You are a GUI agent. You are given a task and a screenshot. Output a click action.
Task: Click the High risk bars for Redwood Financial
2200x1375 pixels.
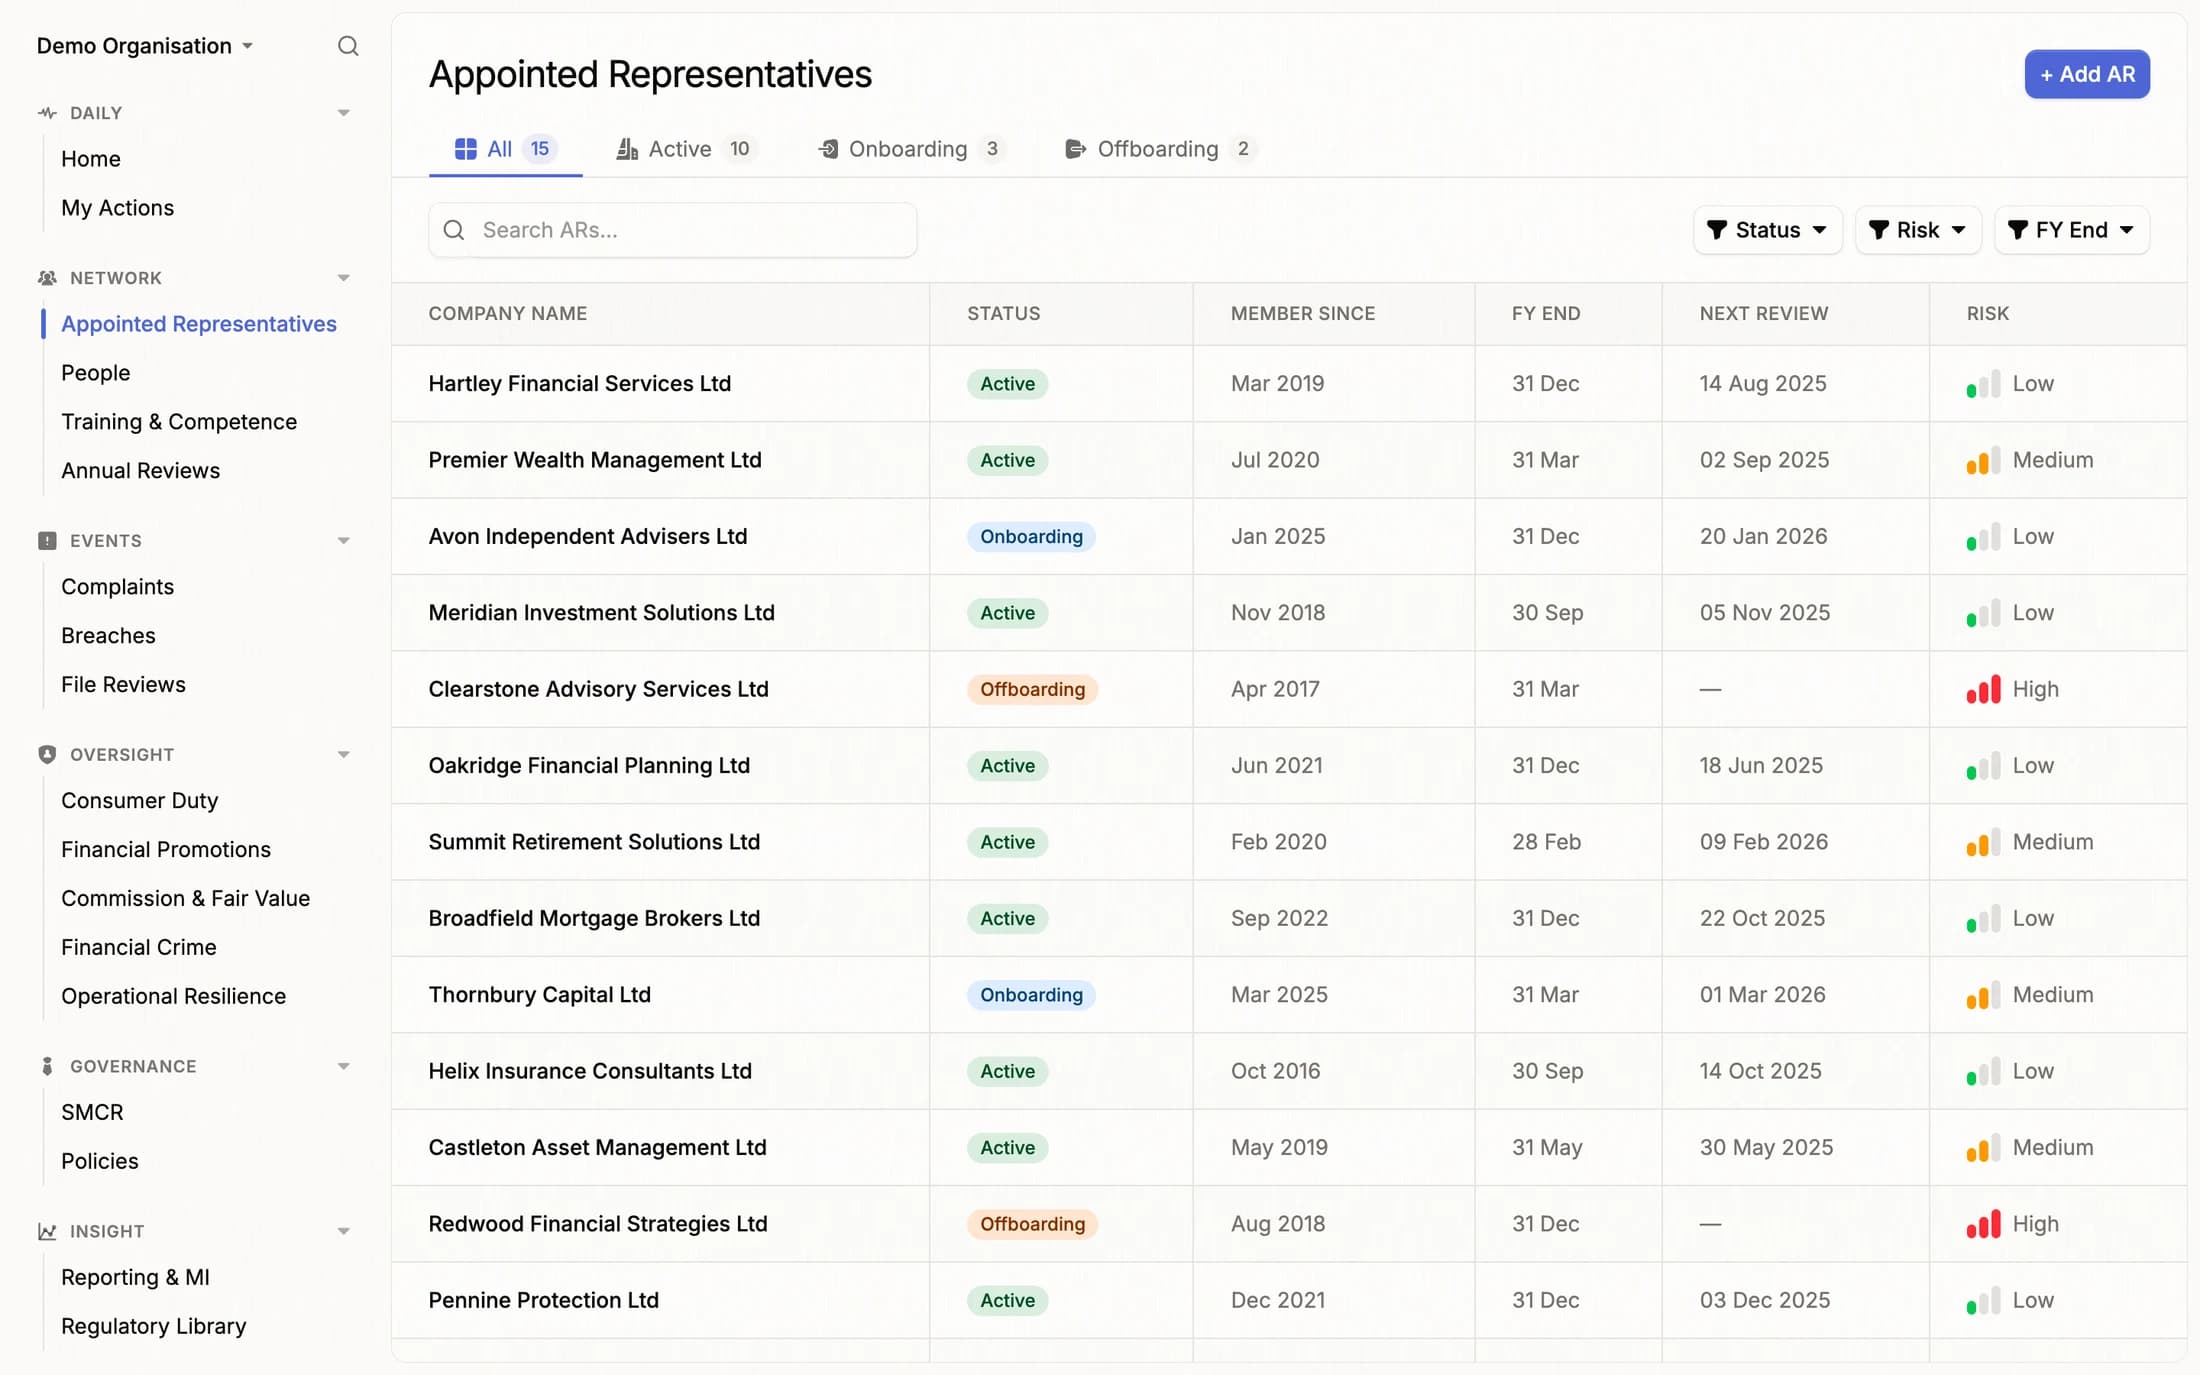pos(1983,1224)
